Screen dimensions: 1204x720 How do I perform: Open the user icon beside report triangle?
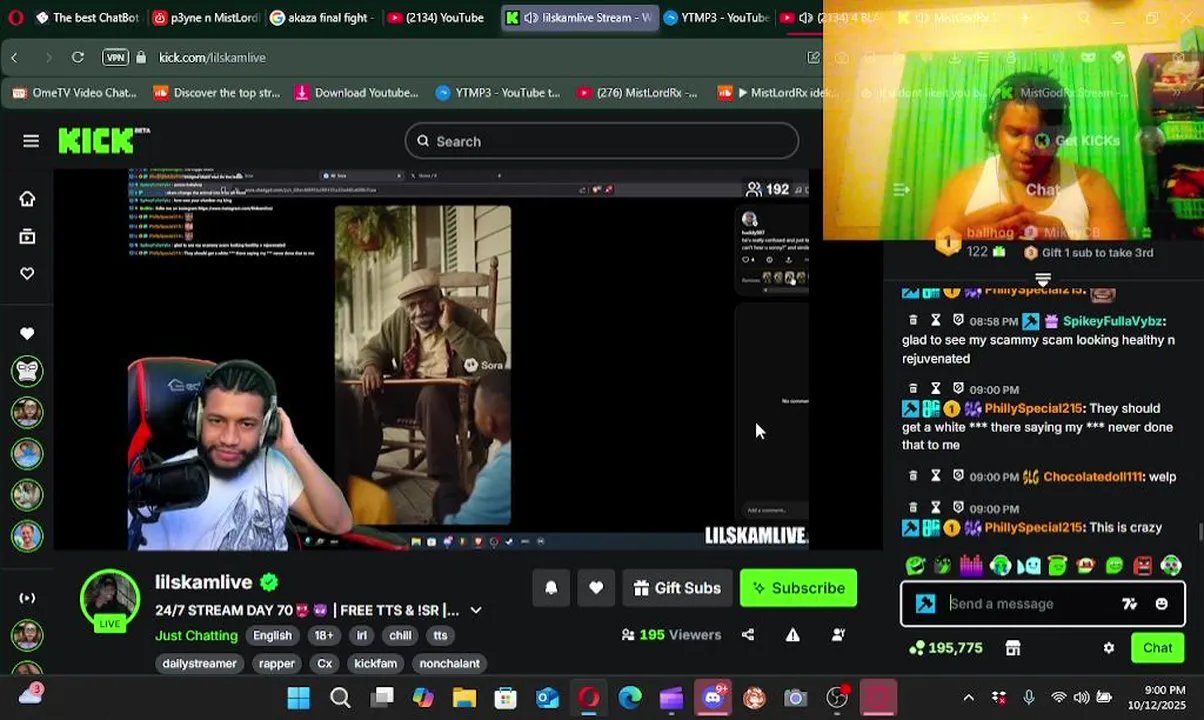838,635
